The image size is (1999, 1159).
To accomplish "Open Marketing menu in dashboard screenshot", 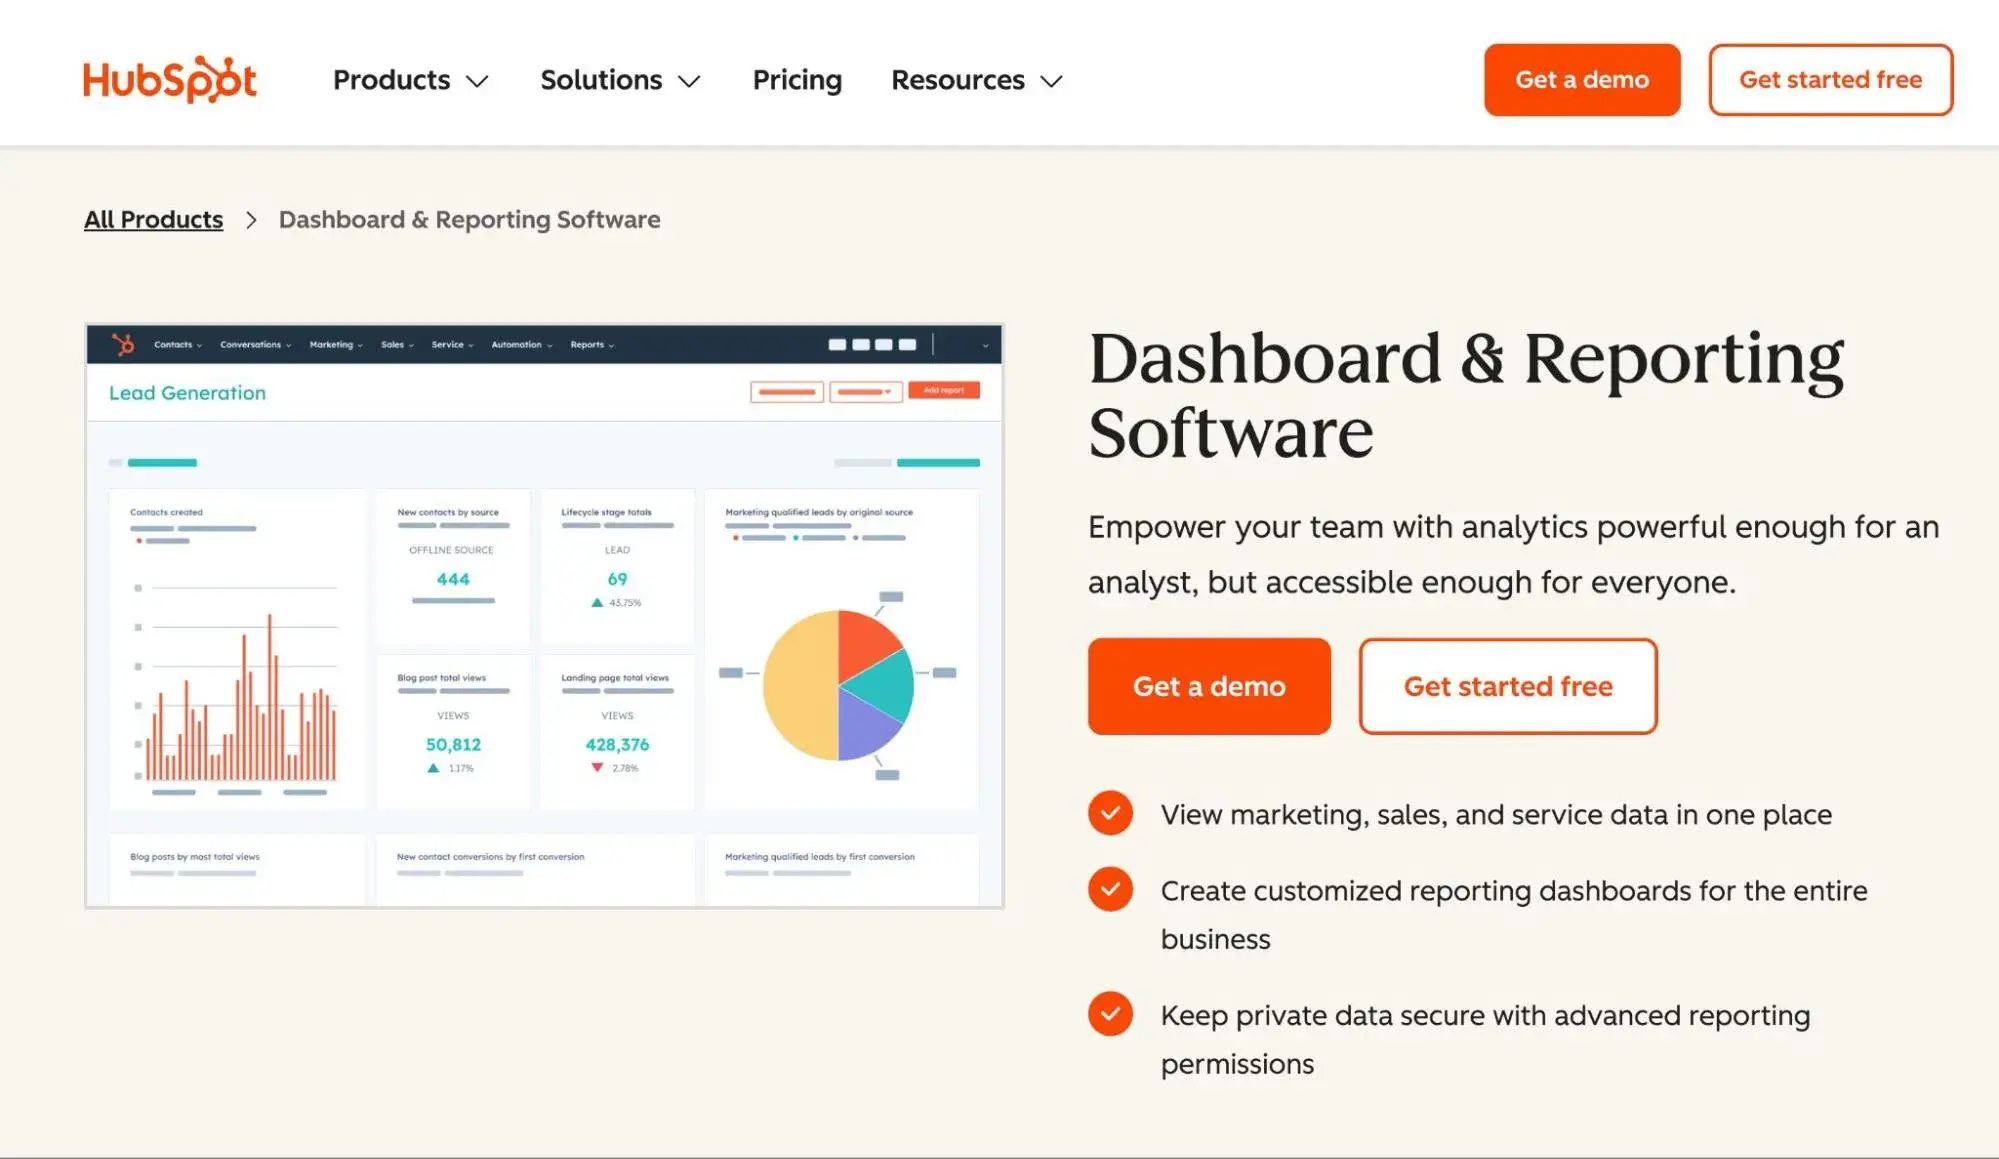I will [336, 344].
